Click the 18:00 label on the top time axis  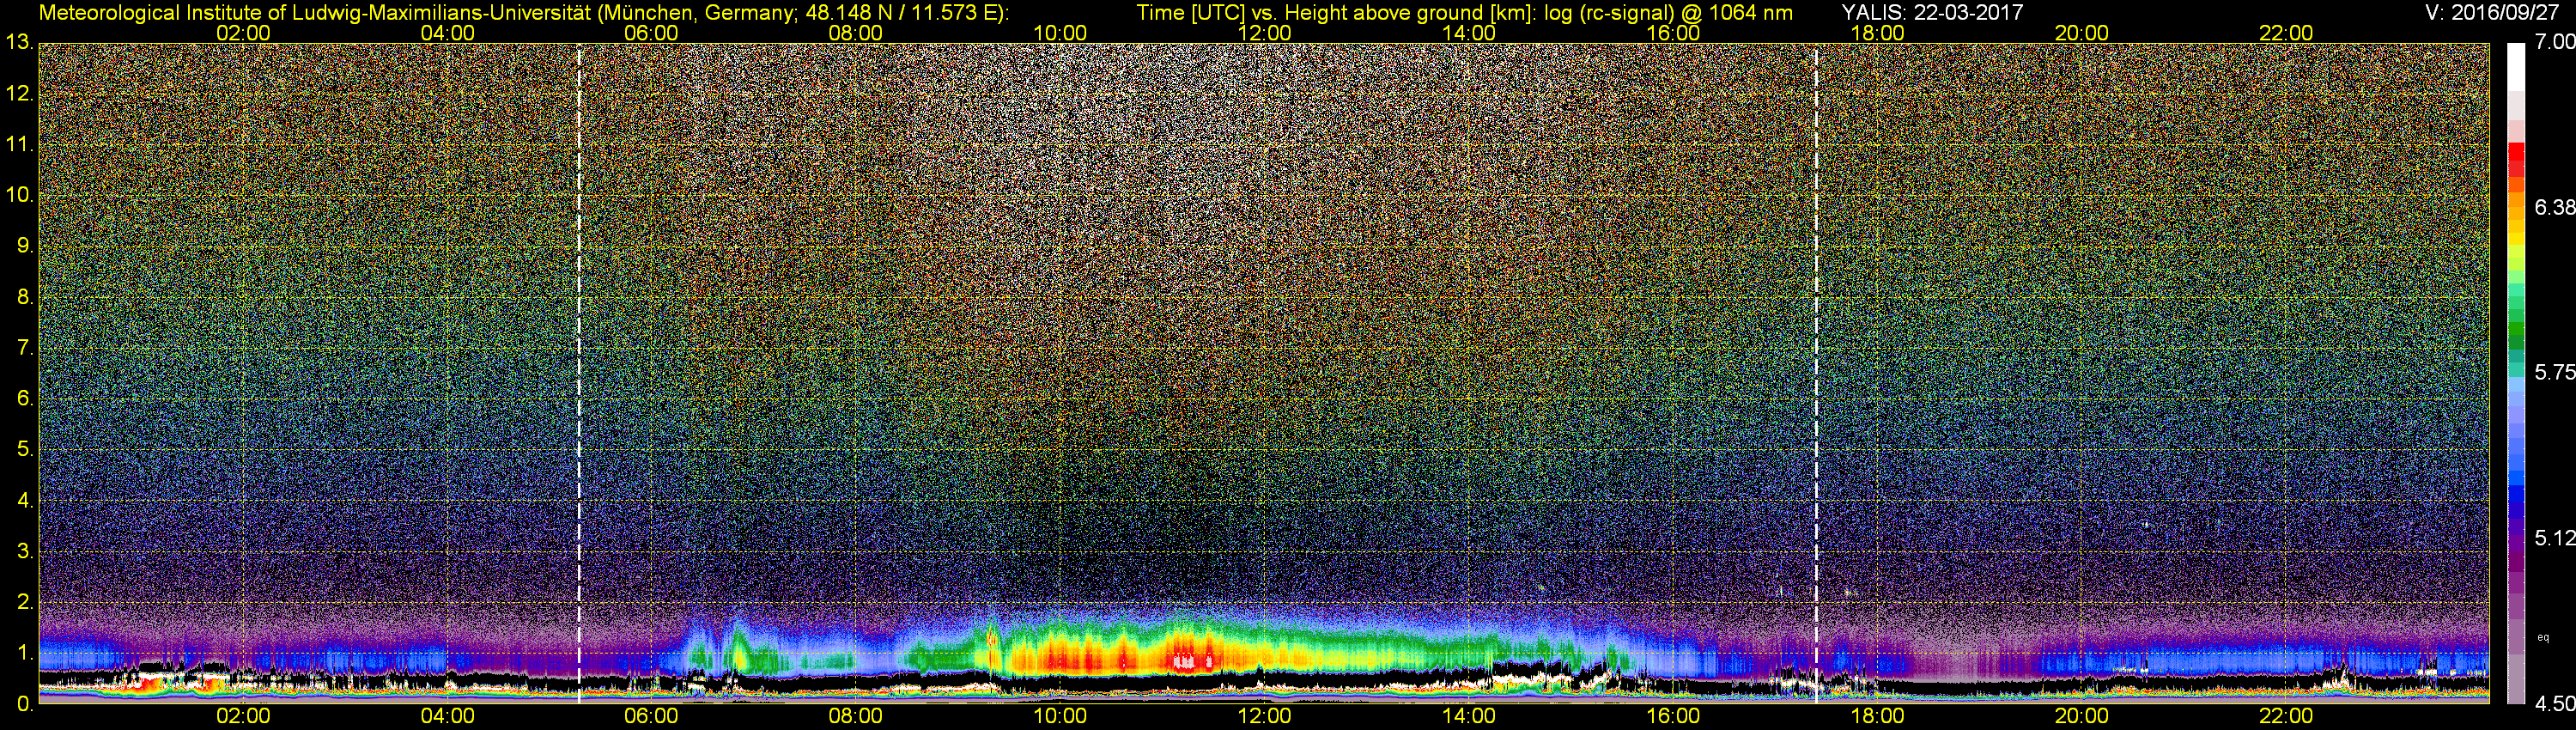(x=1877, y=33)
